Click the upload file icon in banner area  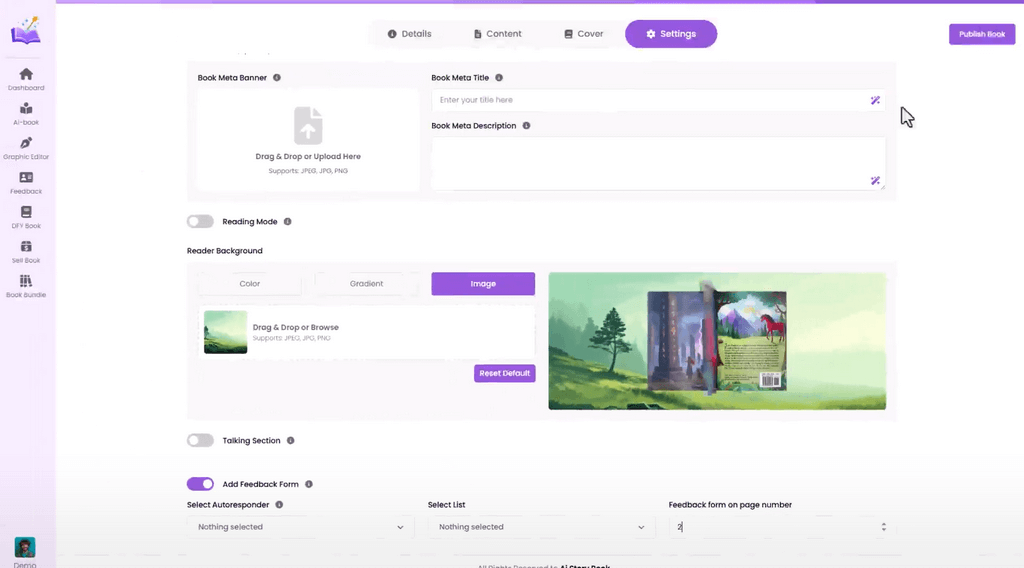[308, 125]
